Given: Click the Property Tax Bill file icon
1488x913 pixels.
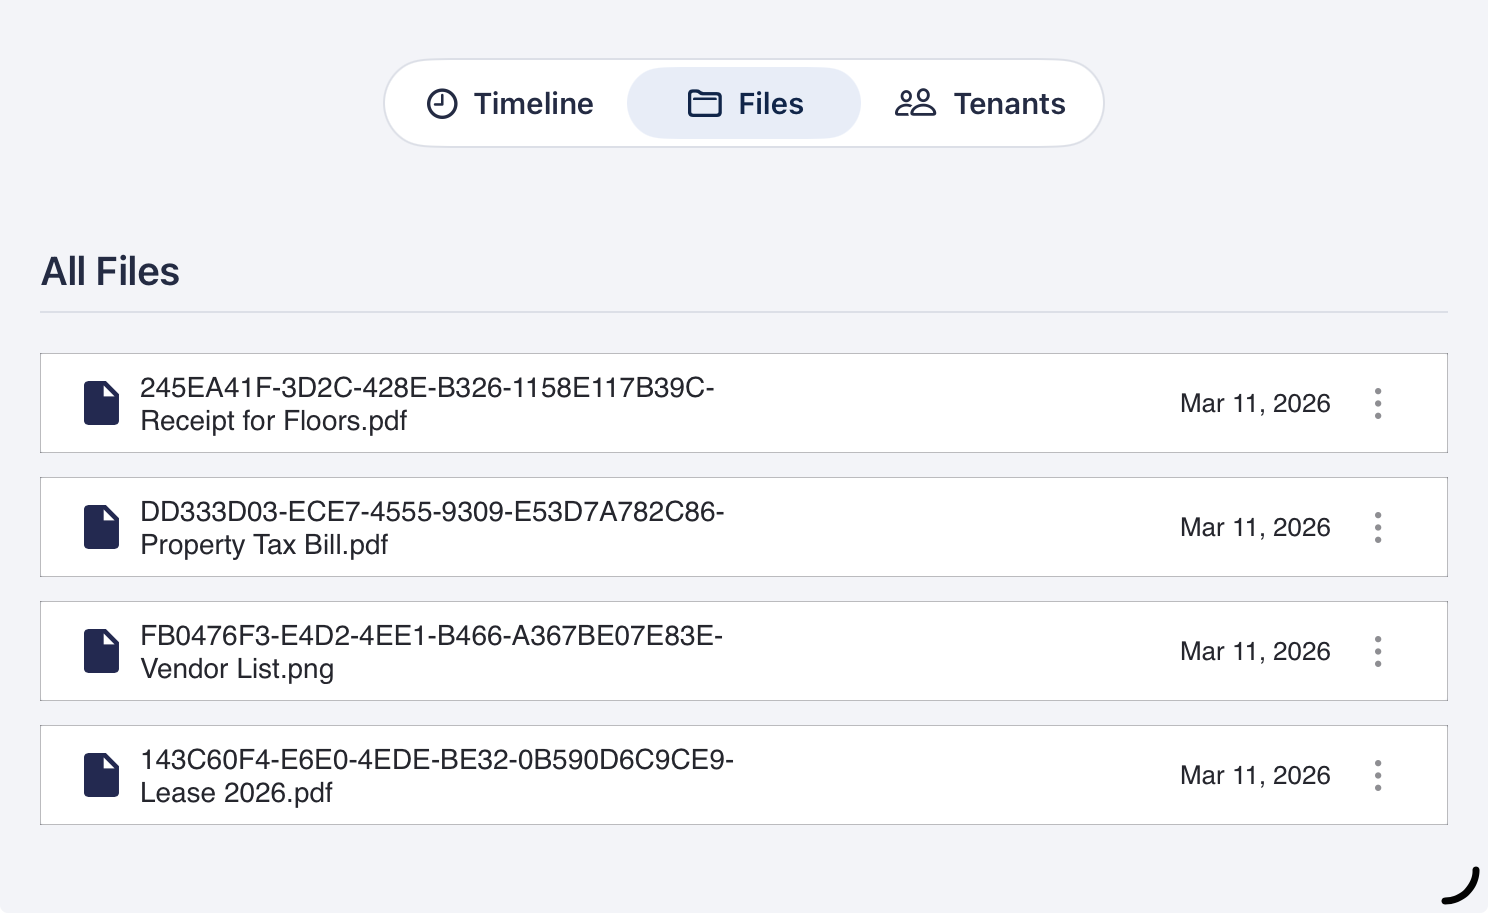Looking at the screenshot, I should [102, 527].
